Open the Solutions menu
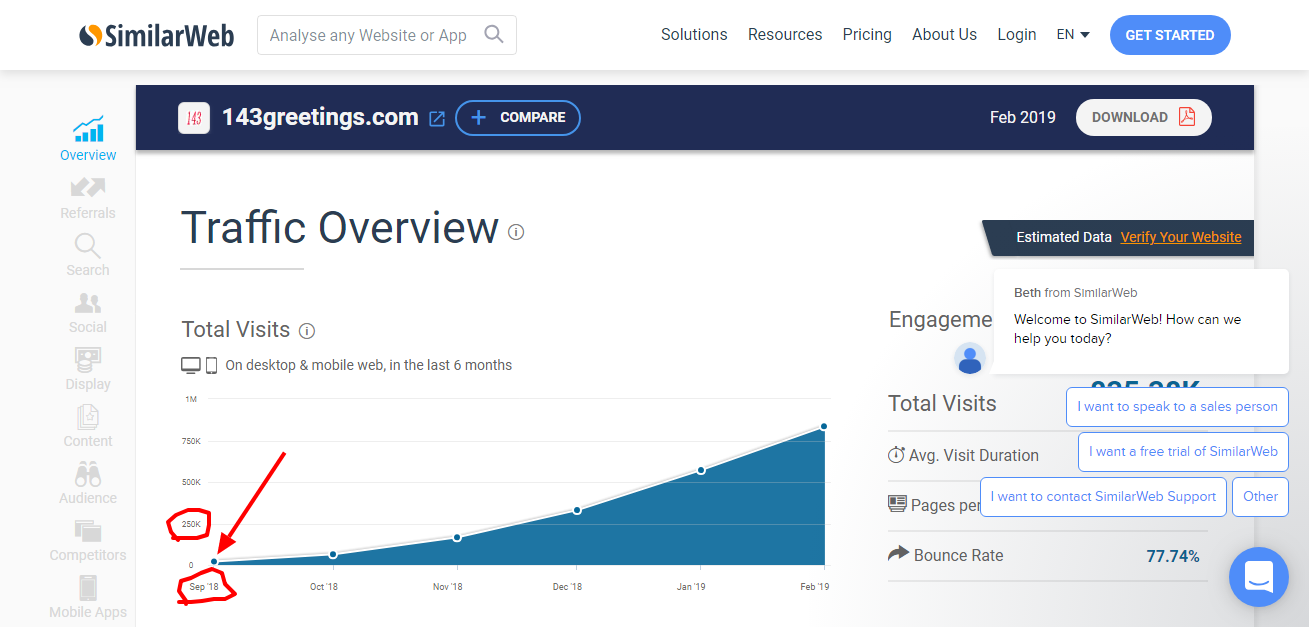This screenshot has width=1309, height=627. [x=694, y=35]
